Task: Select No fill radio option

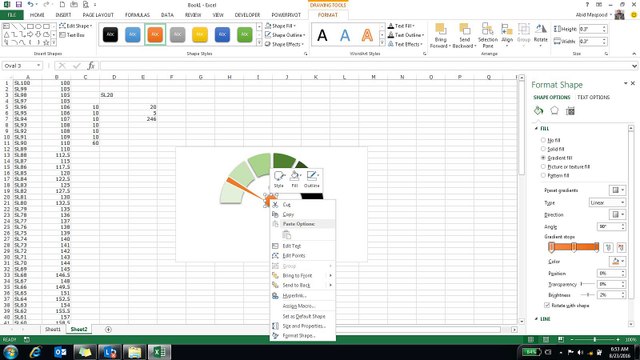Action: coord(543,140)
